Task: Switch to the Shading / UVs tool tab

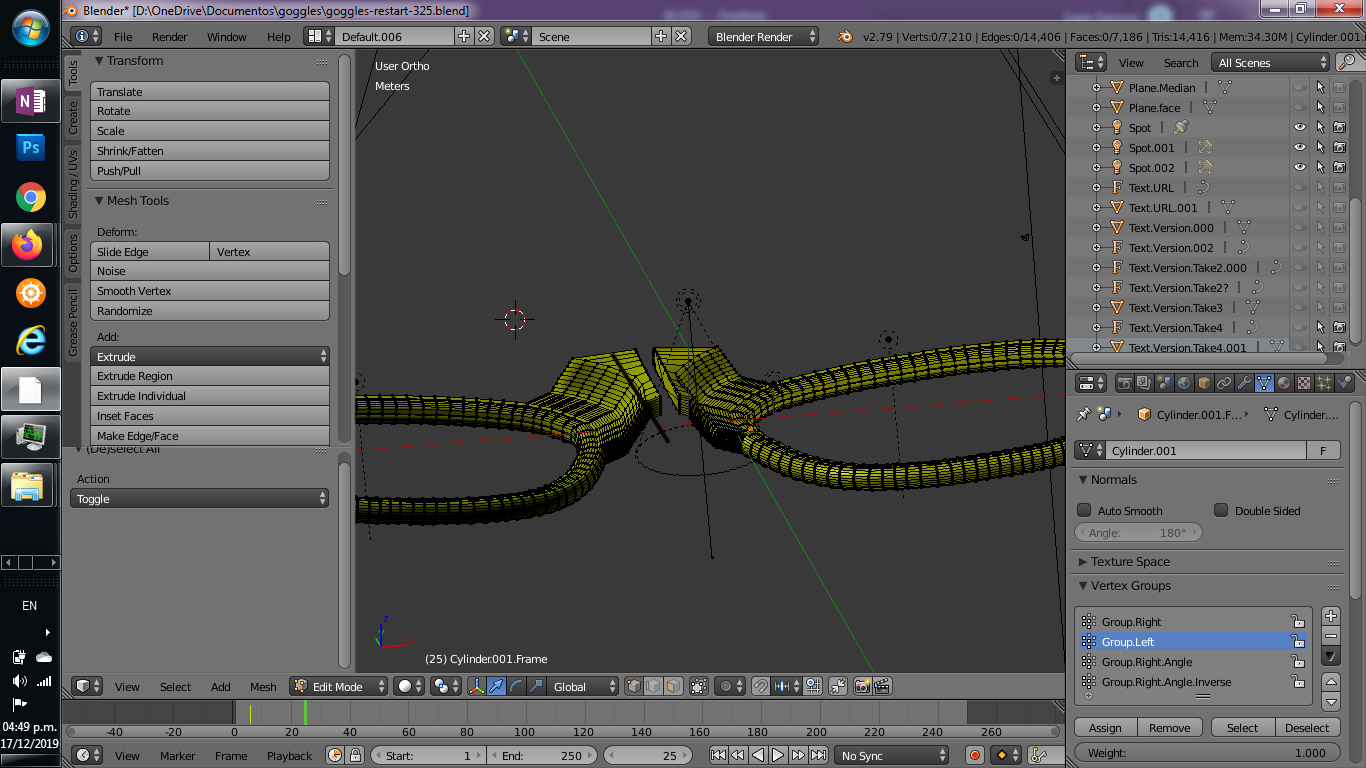Action: pyautogui.click(x=73, y=185)
